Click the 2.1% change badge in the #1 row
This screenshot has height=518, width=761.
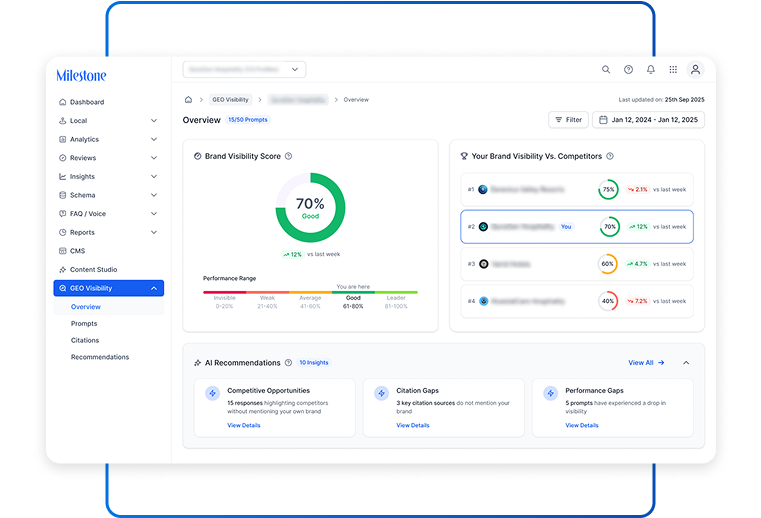click(637, 189)
